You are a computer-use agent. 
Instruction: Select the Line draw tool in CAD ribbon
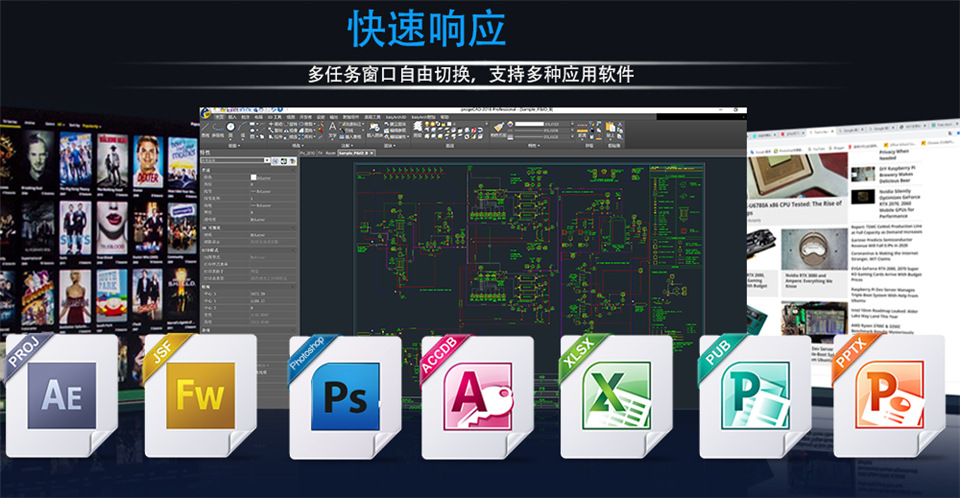coord(205,129)
